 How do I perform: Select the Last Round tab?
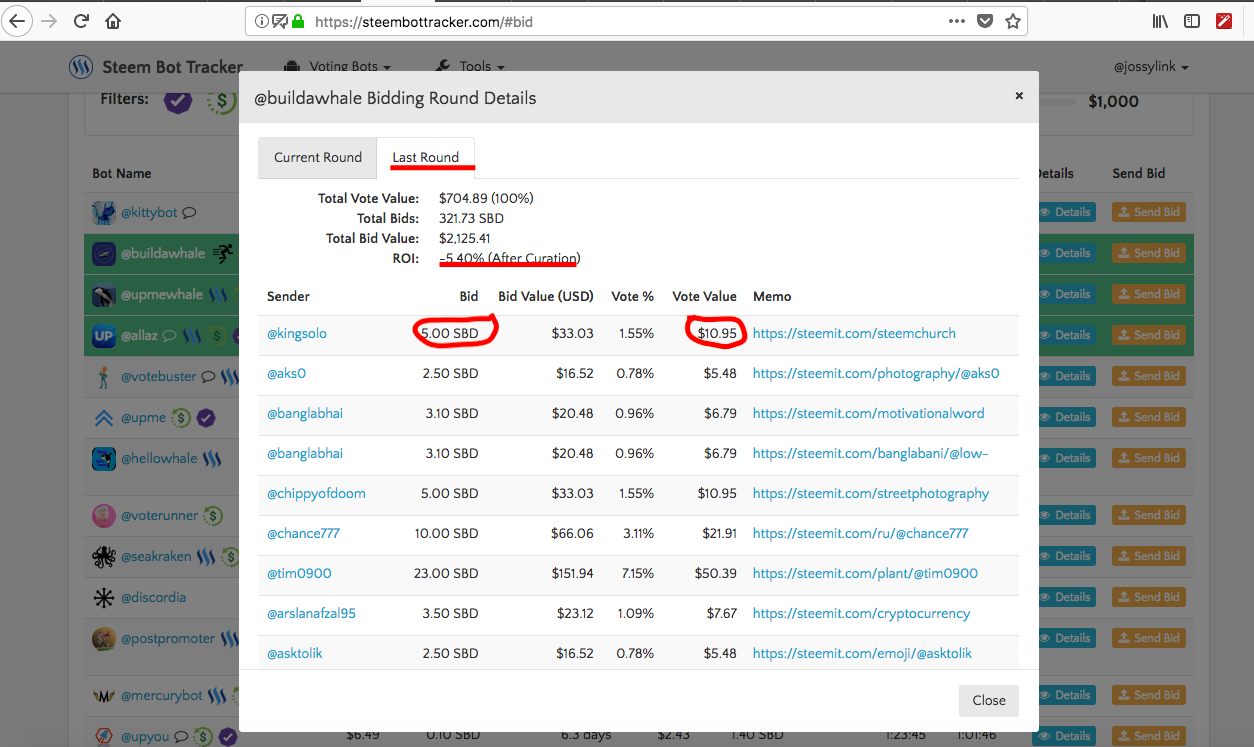pyautogui.click(x=426, y=158)
